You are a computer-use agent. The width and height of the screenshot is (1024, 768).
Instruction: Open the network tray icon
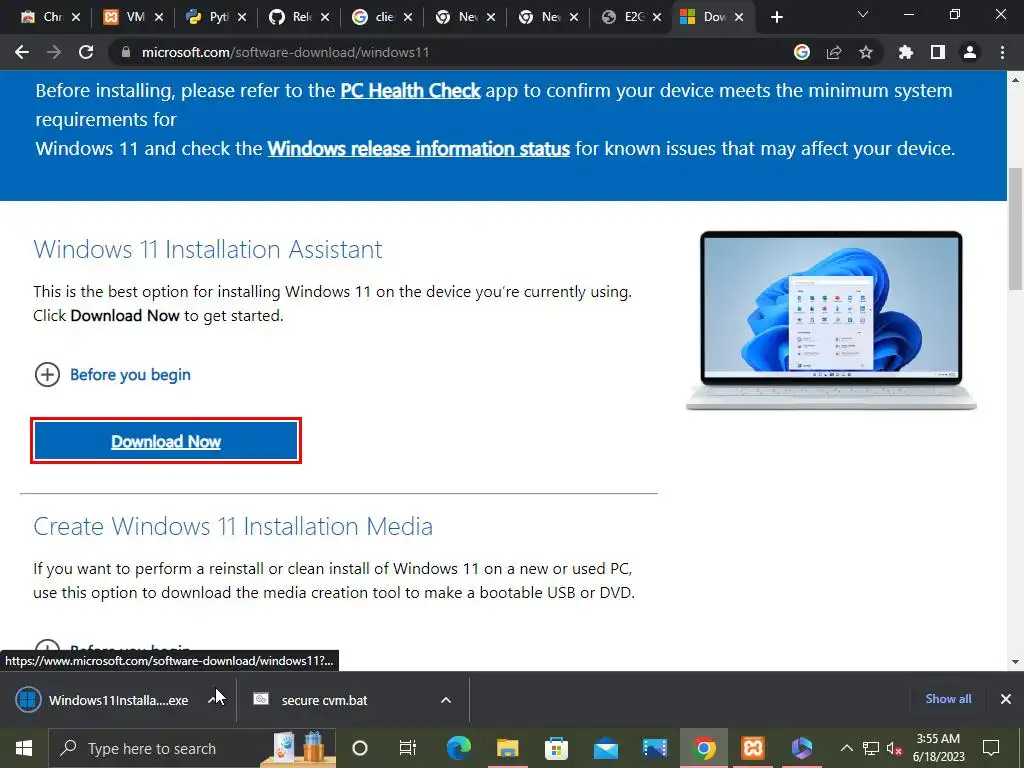point(871,748)
